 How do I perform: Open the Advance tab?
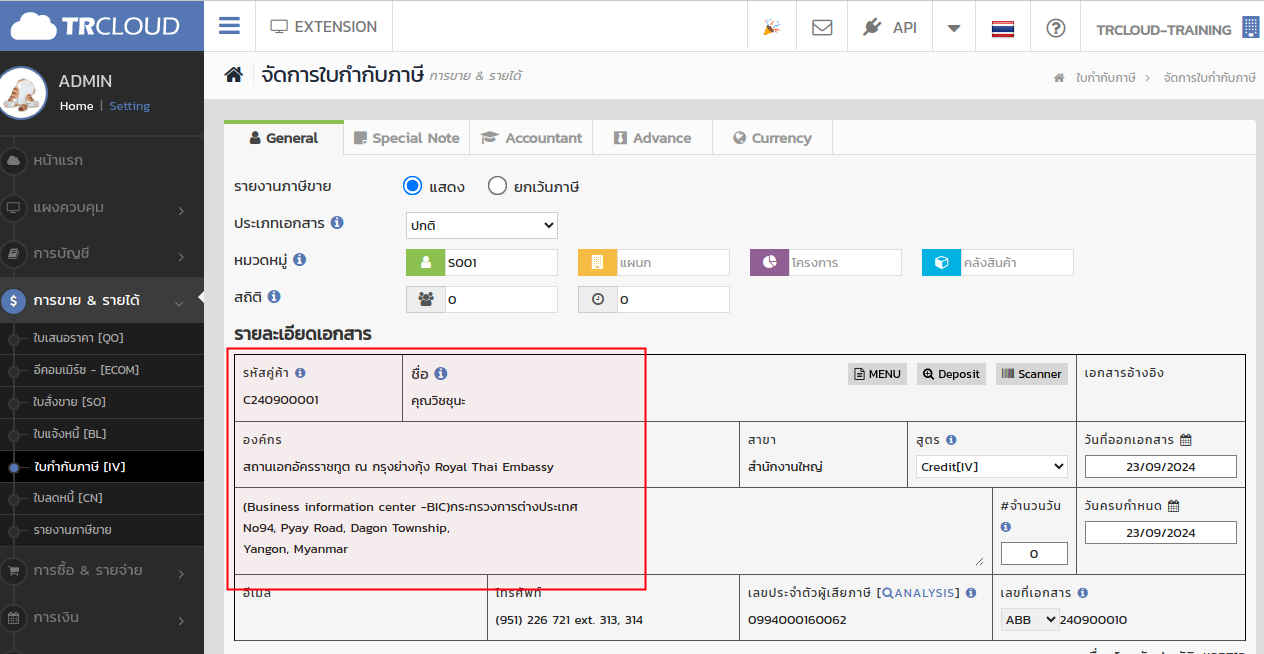pyautogui.click(x=652, y=138)
